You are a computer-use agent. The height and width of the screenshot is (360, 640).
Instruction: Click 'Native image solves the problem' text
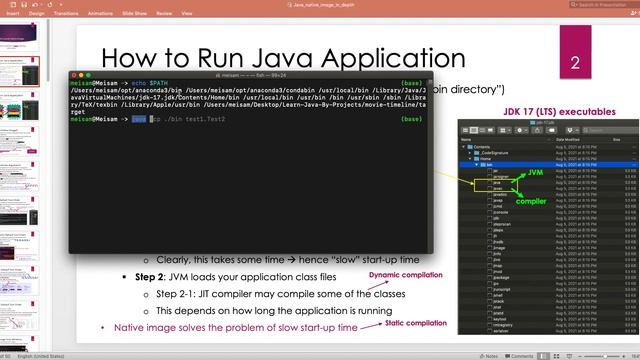[236, 328]
